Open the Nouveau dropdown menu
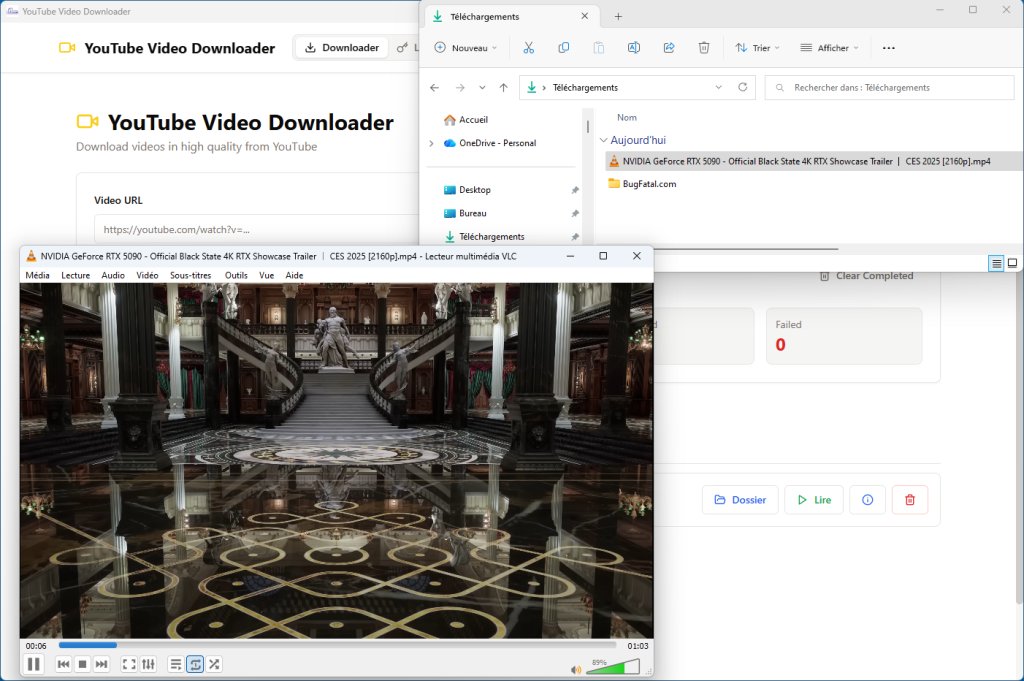The width and height of the screenshot is (1024, 681). tap(466, 47)
